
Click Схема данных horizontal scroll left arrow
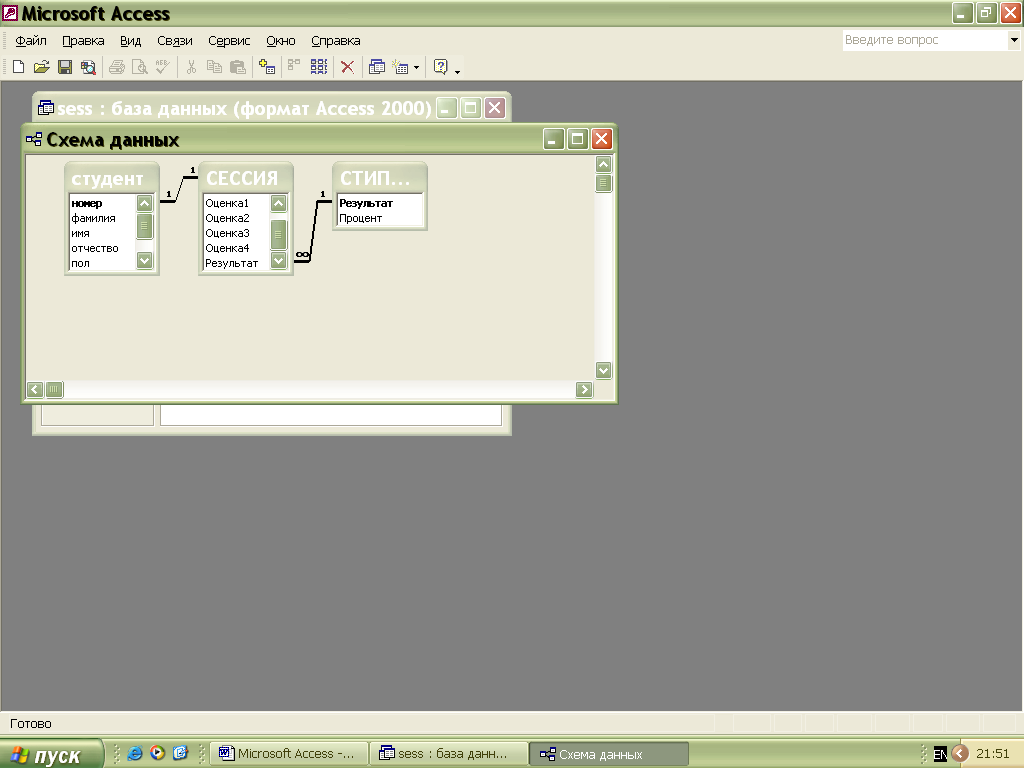coord(35,390)
